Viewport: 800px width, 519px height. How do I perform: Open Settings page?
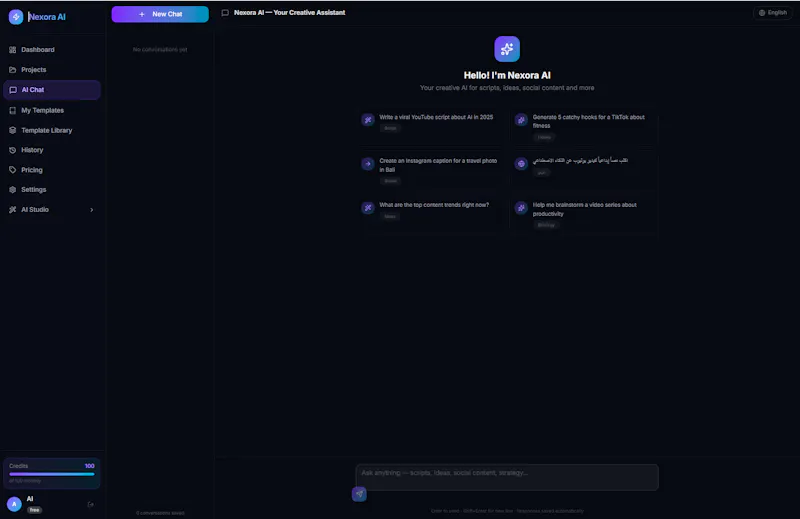point(52,189)
